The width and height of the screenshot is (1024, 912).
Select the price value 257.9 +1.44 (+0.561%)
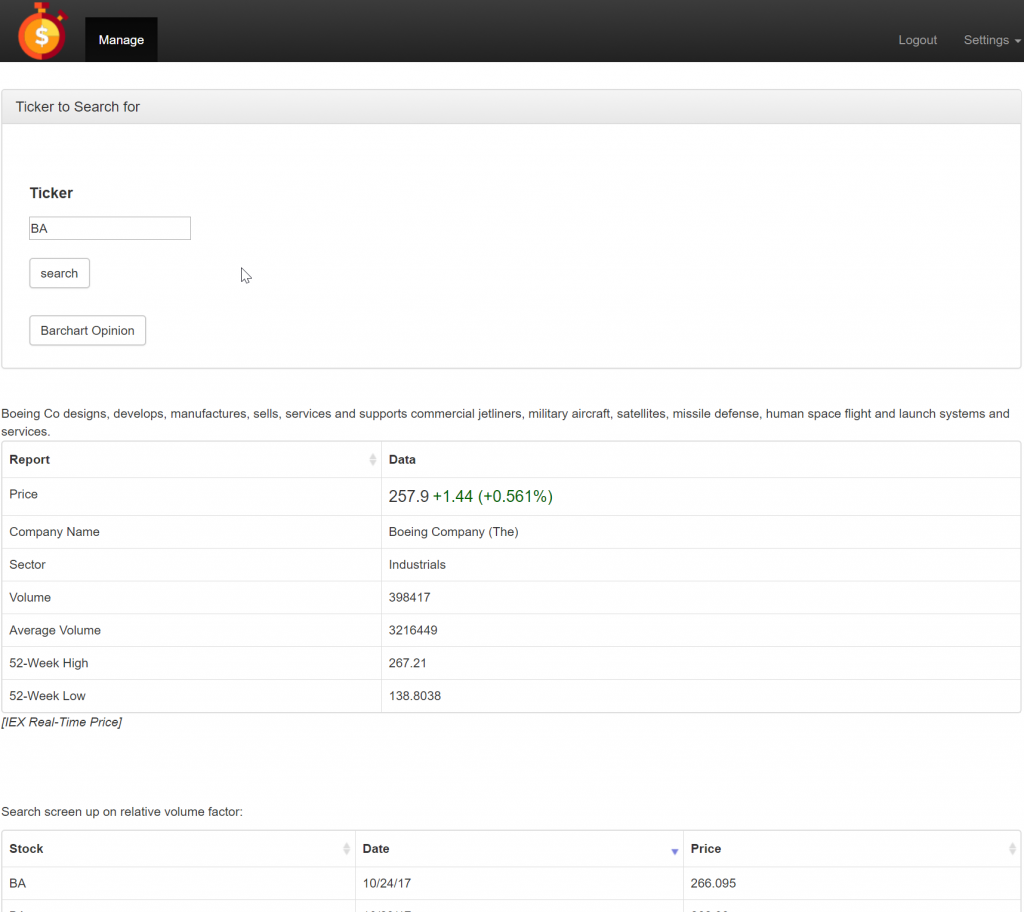pos(470,497)
